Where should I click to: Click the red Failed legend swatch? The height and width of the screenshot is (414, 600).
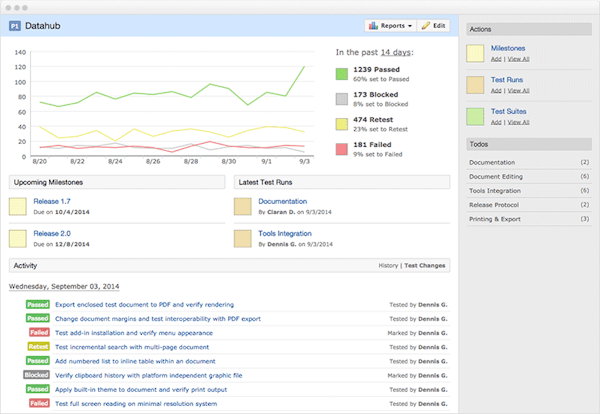(342, 150)
